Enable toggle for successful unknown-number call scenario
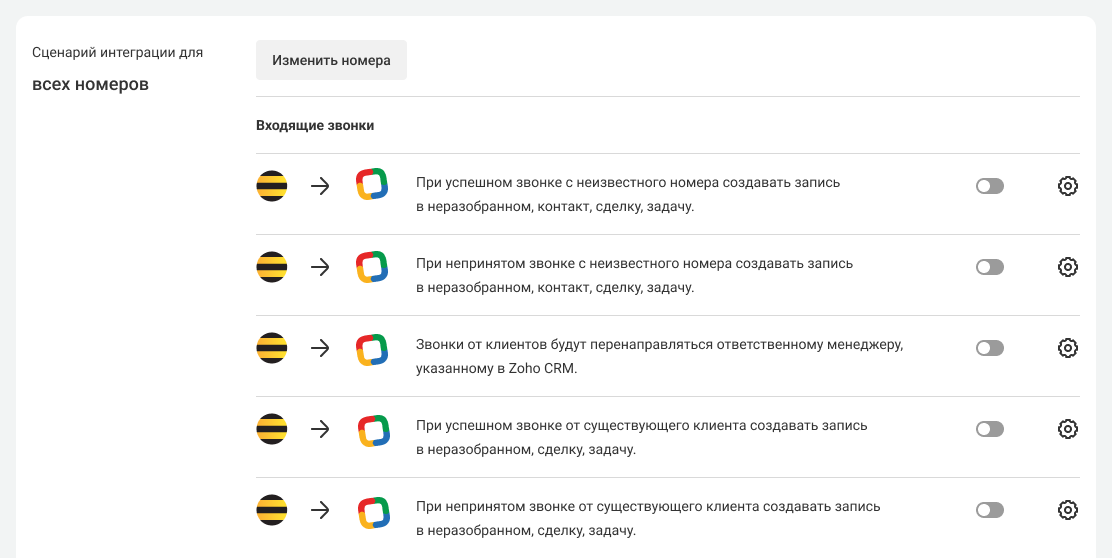This screenshot has width=1112, height=558. tap(989, 186)
